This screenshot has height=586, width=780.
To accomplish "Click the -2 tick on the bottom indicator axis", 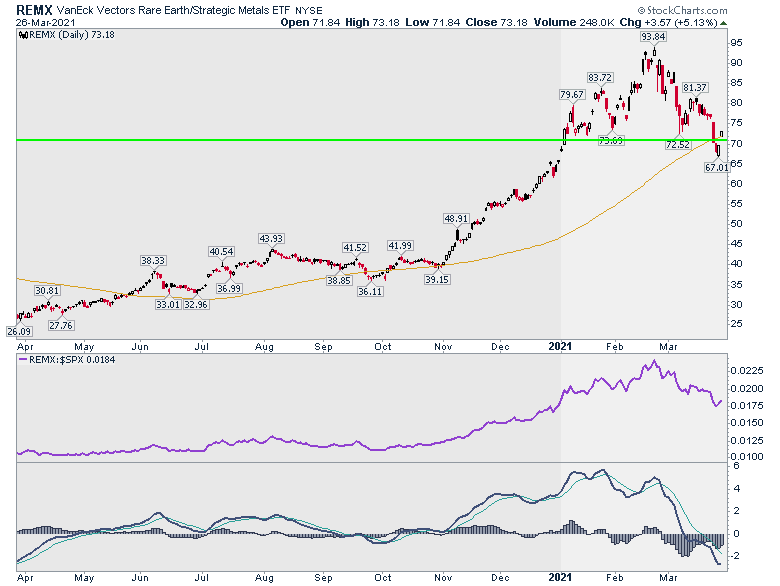I will point(735,556).
